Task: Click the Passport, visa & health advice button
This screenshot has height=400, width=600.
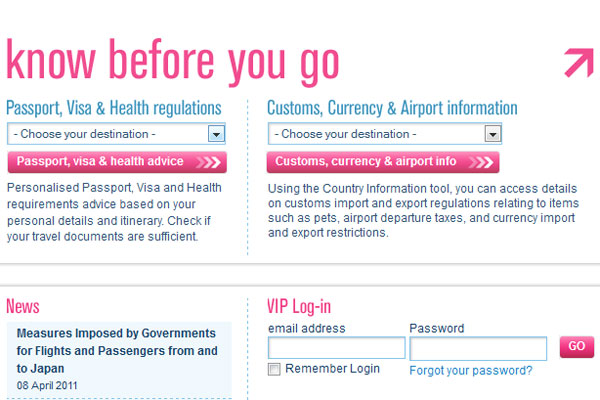Action: (x=100, y=162)
